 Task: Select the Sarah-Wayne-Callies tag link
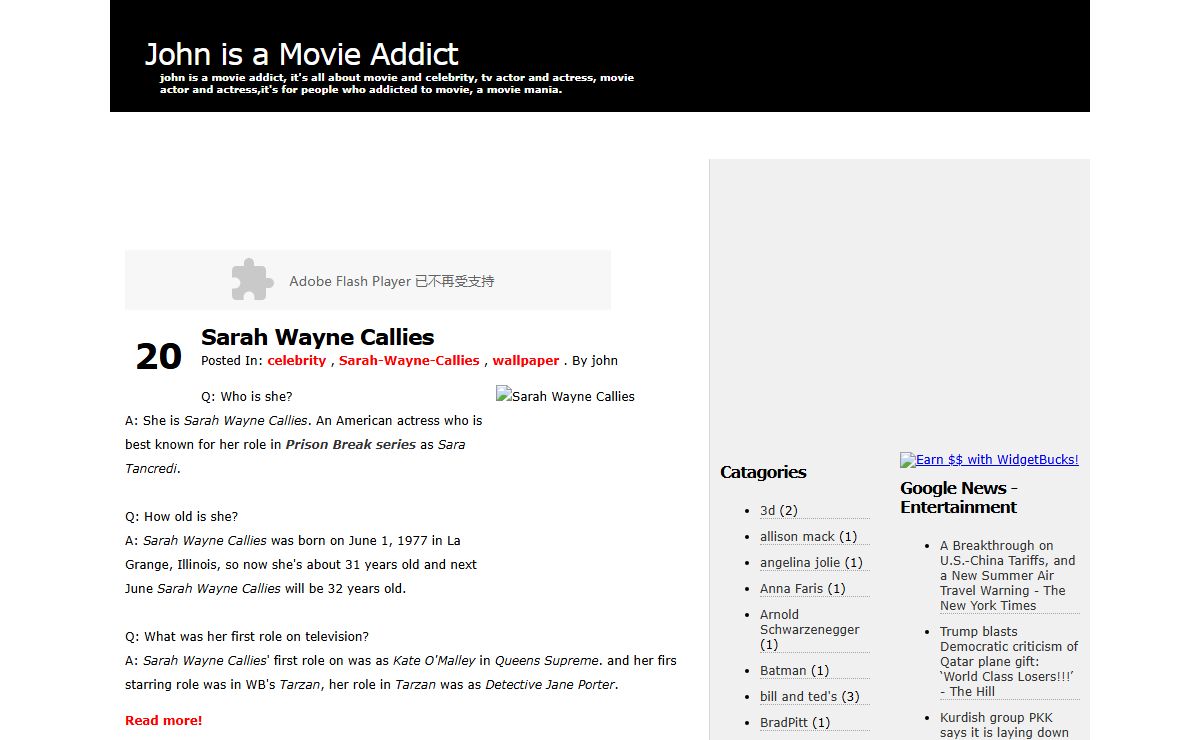(x=409, y=361)
